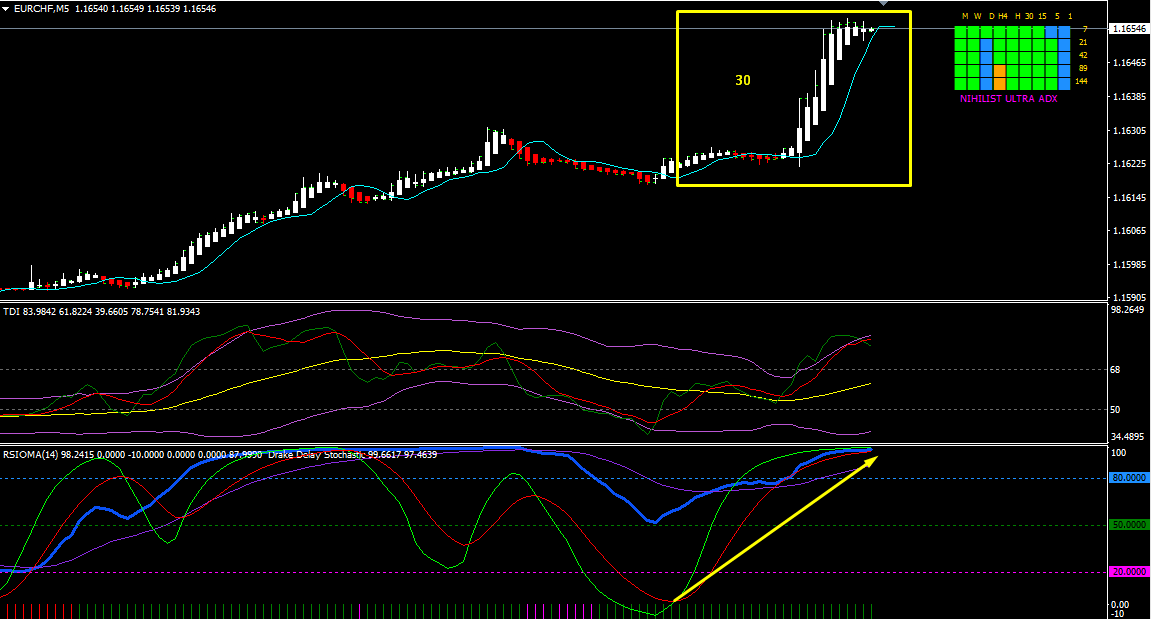The height and width of the screenshot is (619, 1151).
Task: Click the orange H4 cell in row 144
Action: 1000,84
